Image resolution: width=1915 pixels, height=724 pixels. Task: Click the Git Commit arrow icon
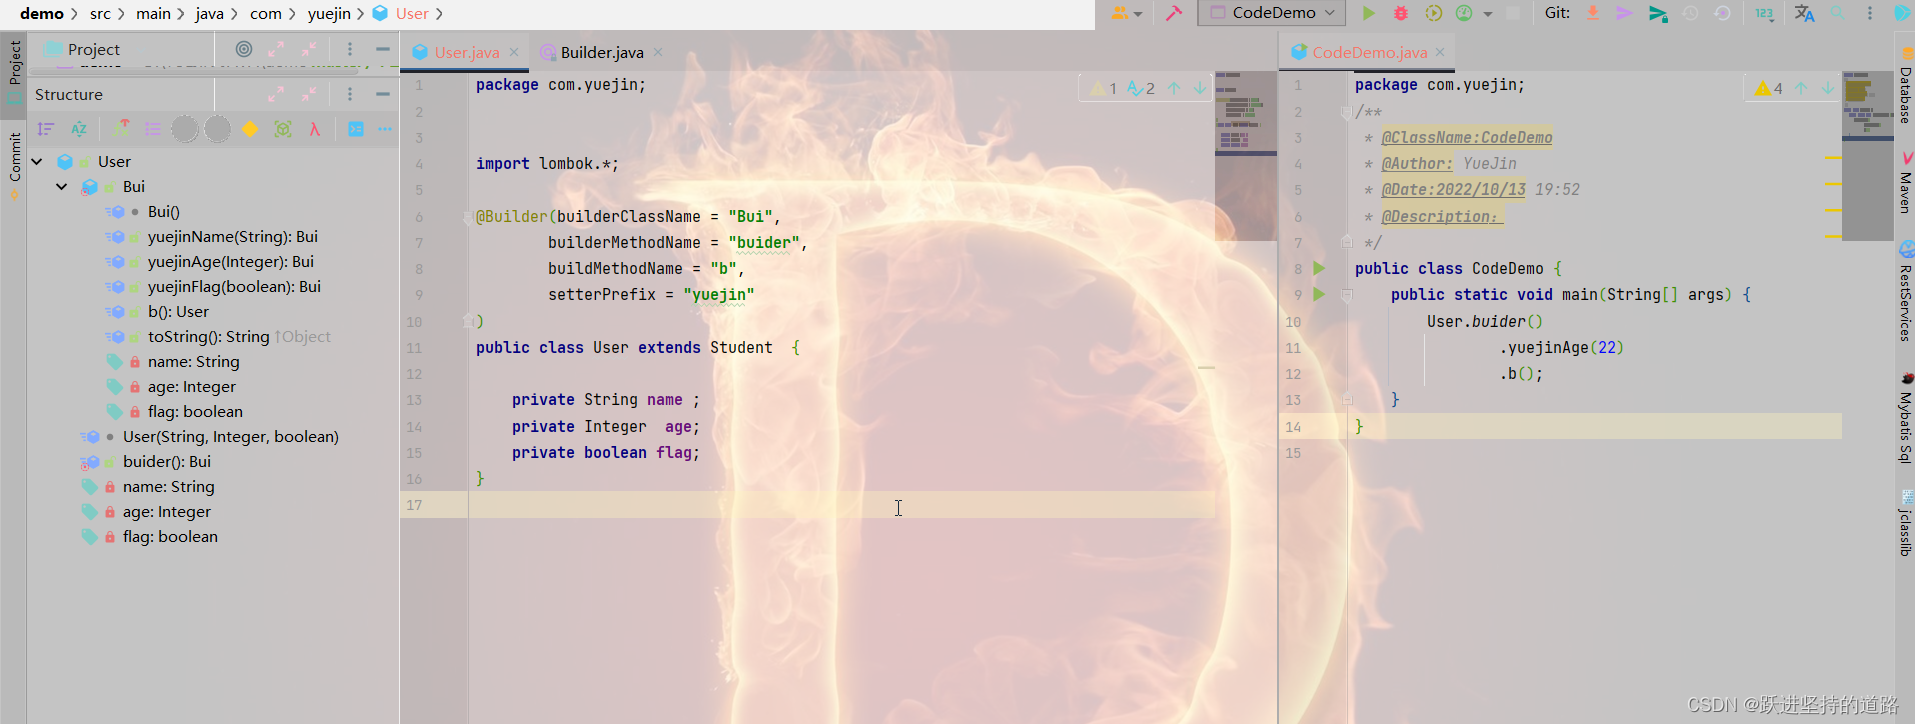pos(1624,13)
